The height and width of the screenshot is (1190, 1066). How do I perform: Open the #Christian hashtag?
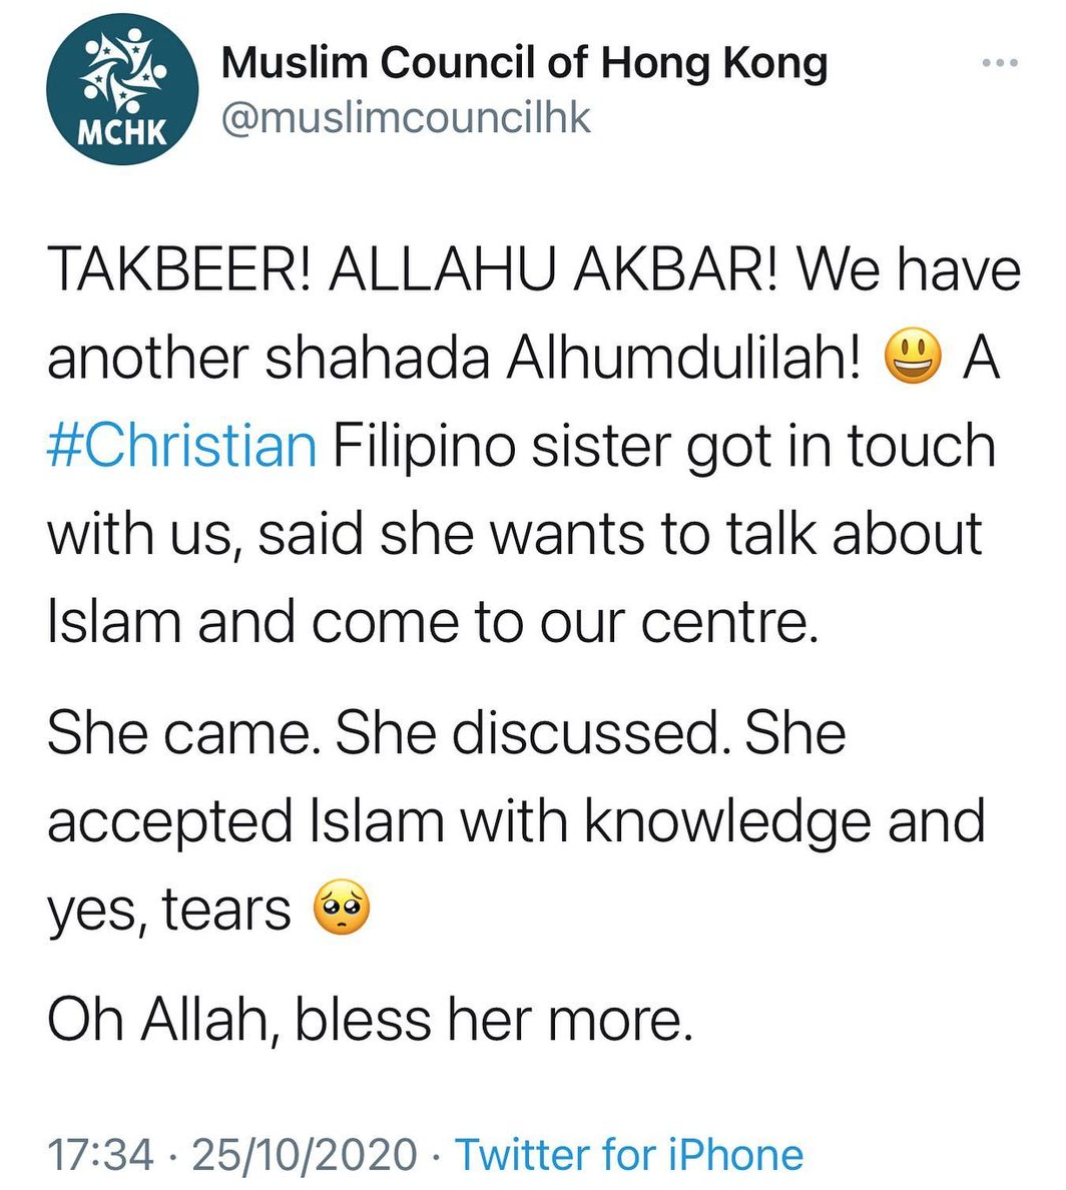click(x=182, y=446)
